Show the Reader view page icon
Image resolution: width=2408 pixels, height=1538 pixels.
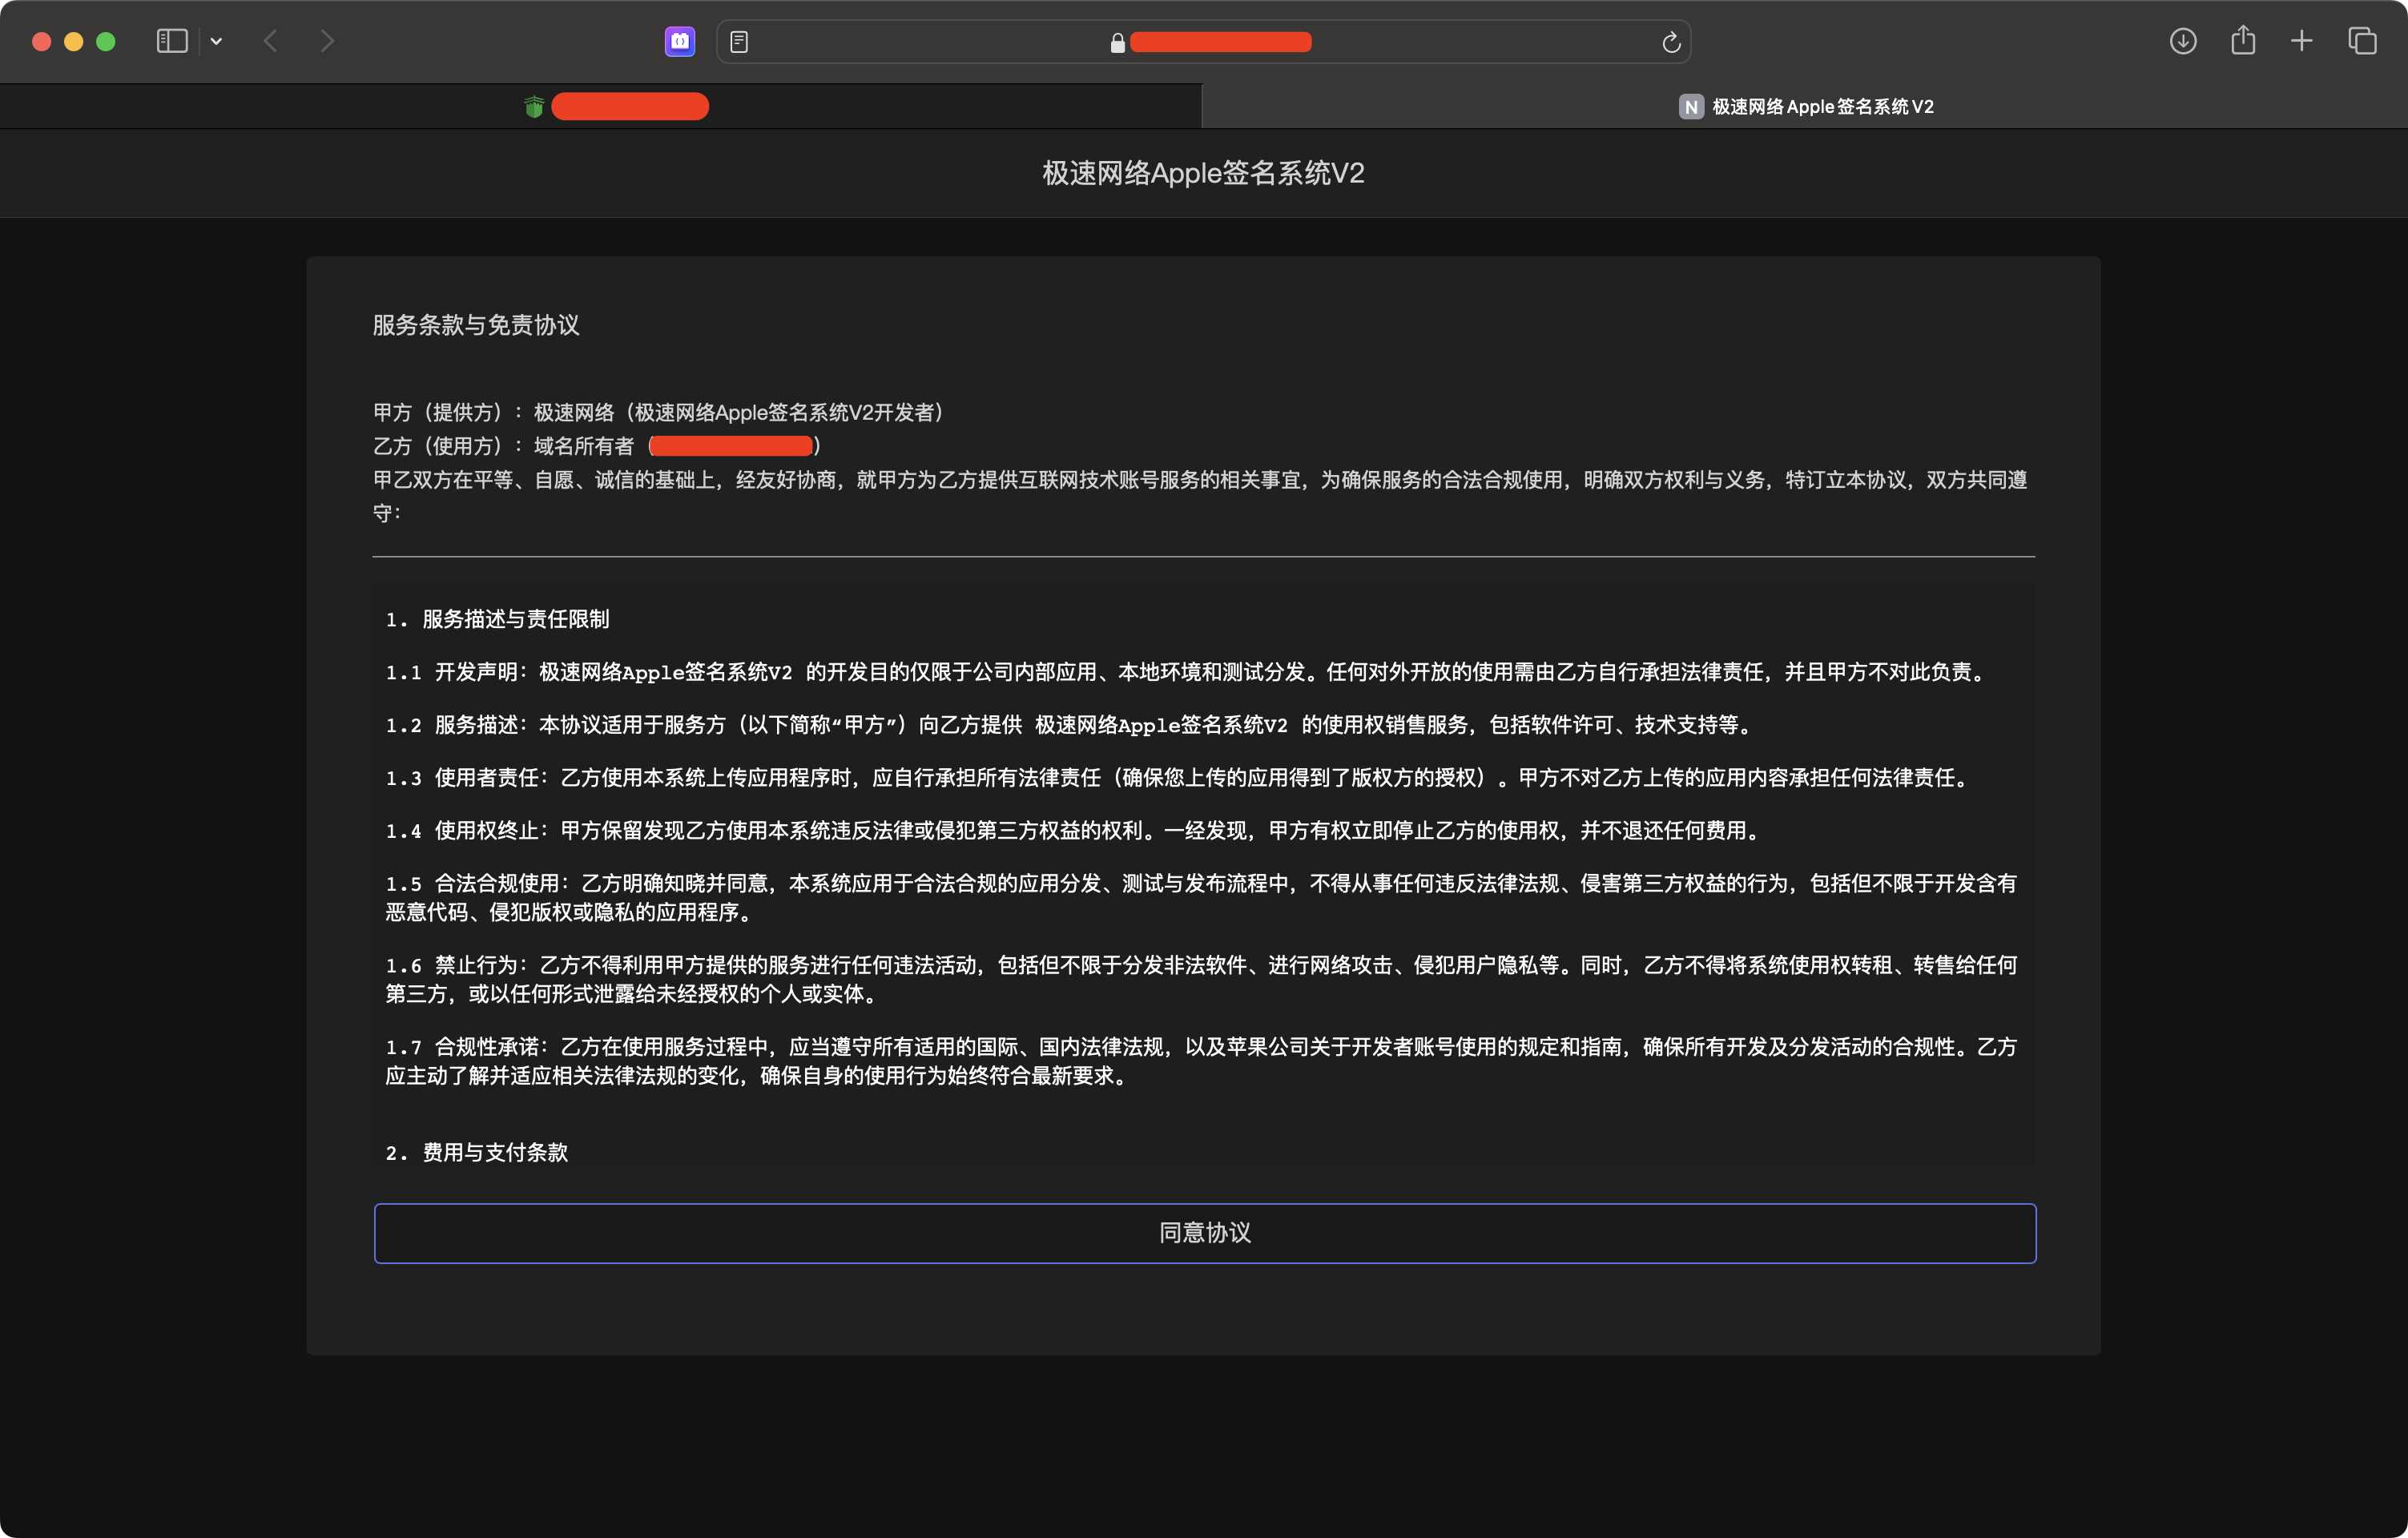click(x=739, y=42)
